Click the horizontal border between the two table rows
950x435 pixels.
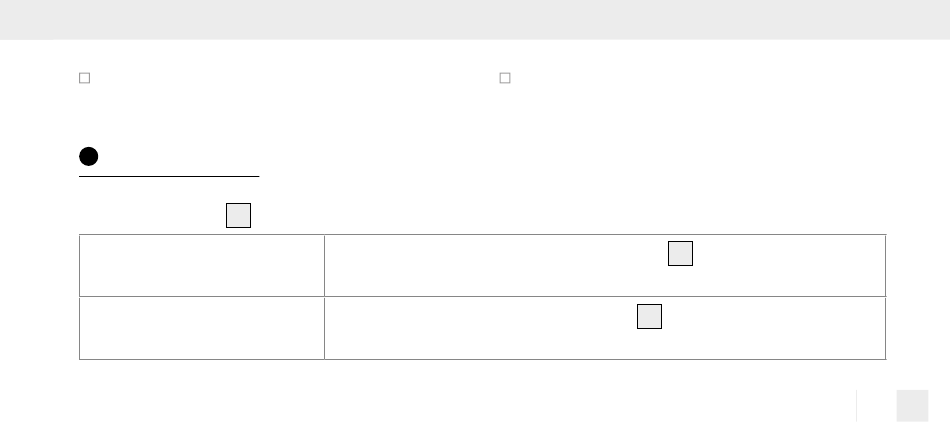[482, 296]
